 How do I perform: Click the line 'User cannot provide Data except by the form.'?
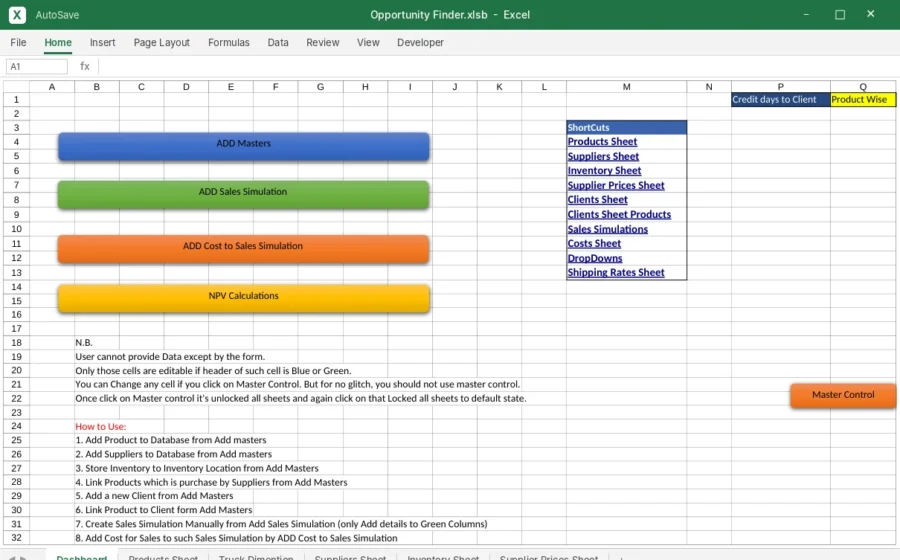tap(170, 356)
